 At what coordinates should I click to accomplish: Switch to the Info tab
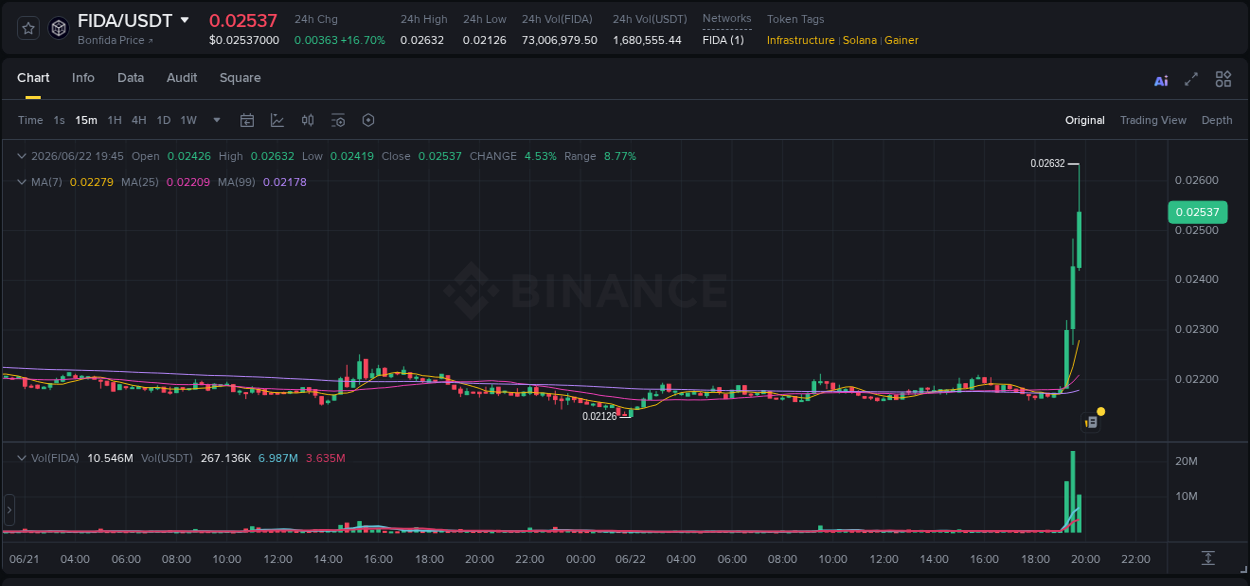(83, 78)
